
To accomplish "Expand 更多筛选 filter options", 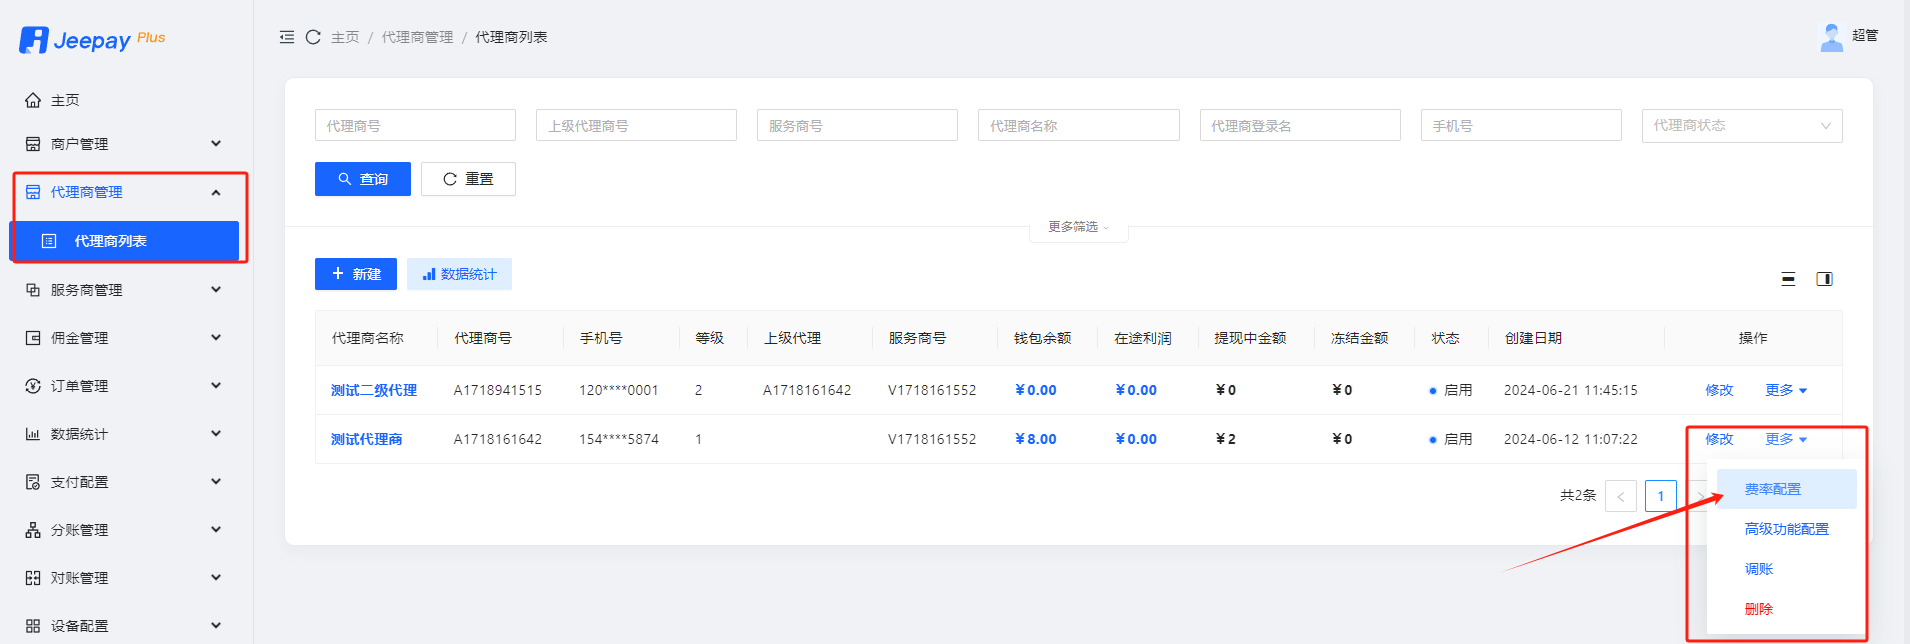I will [1078, 227].
